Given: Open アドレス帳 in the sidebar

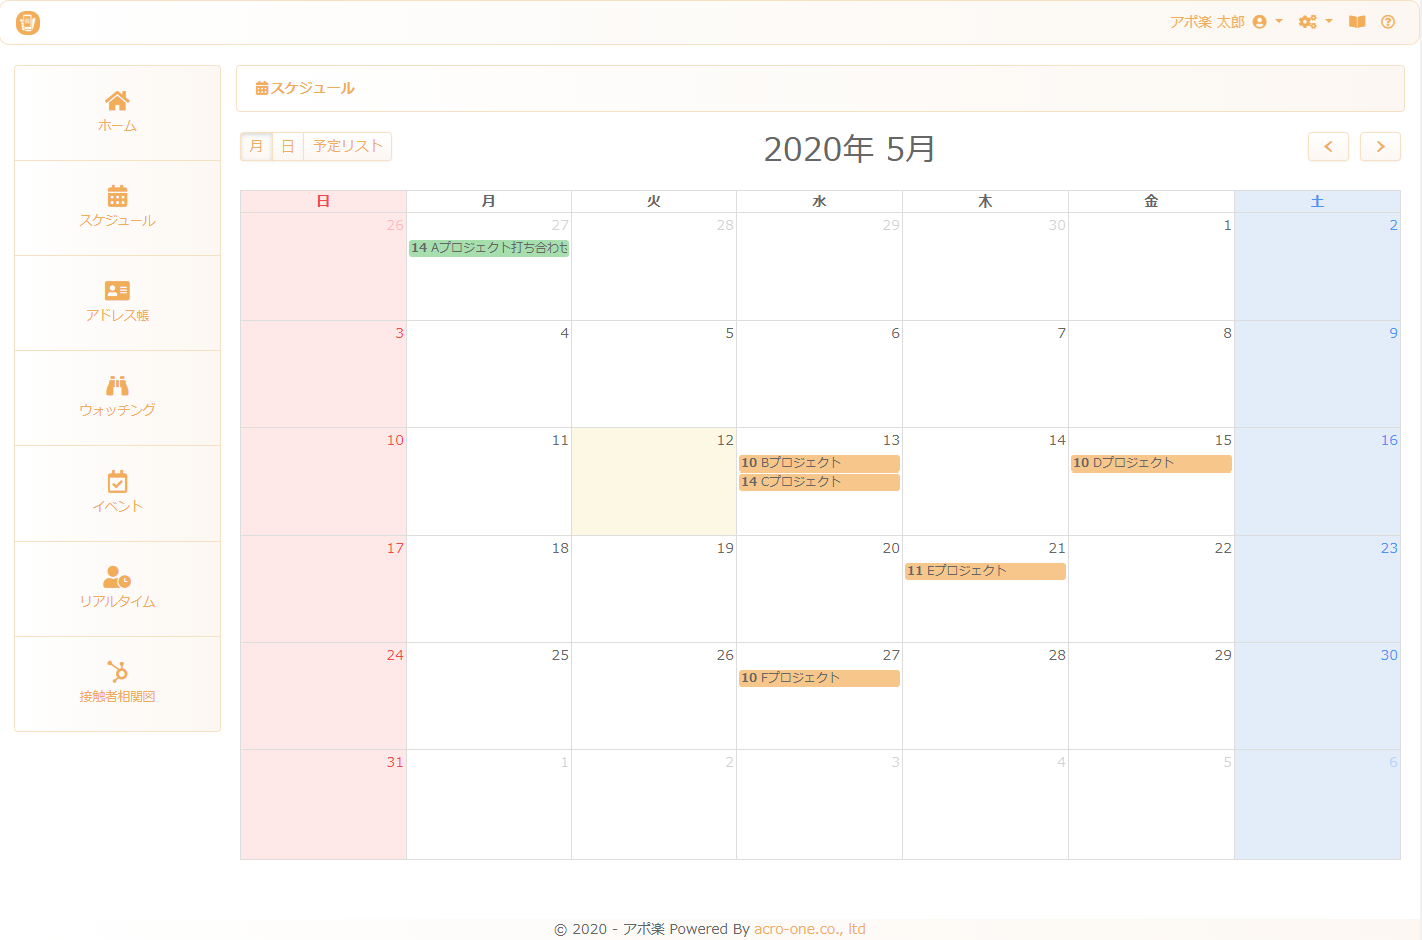Looking at the screenshot, I should pos(117,303).
